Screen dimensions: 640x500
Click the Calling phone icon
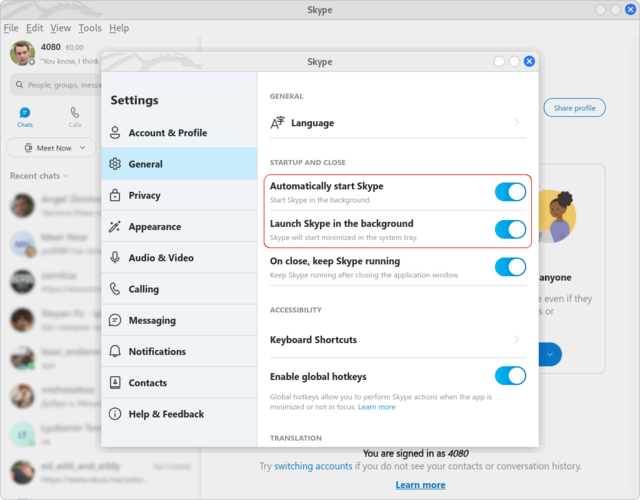(x=116, y=289)
